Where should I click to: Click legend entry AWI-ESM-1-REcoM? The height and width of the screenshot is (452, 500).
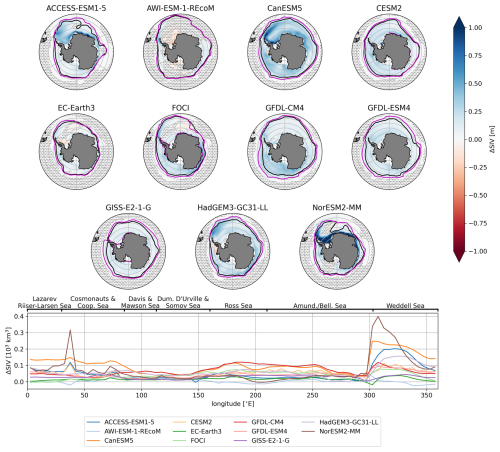click(124, 431)
